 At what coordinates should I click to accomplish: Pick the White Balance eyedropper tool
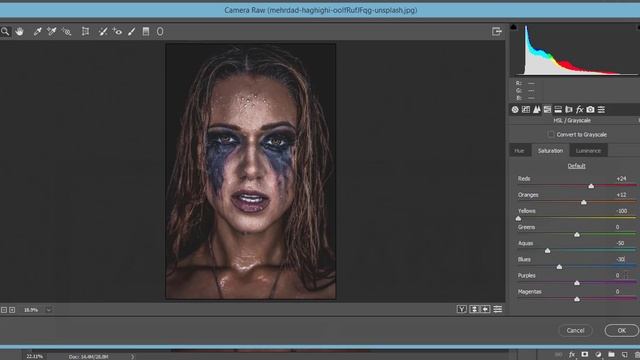click(37, 31)
